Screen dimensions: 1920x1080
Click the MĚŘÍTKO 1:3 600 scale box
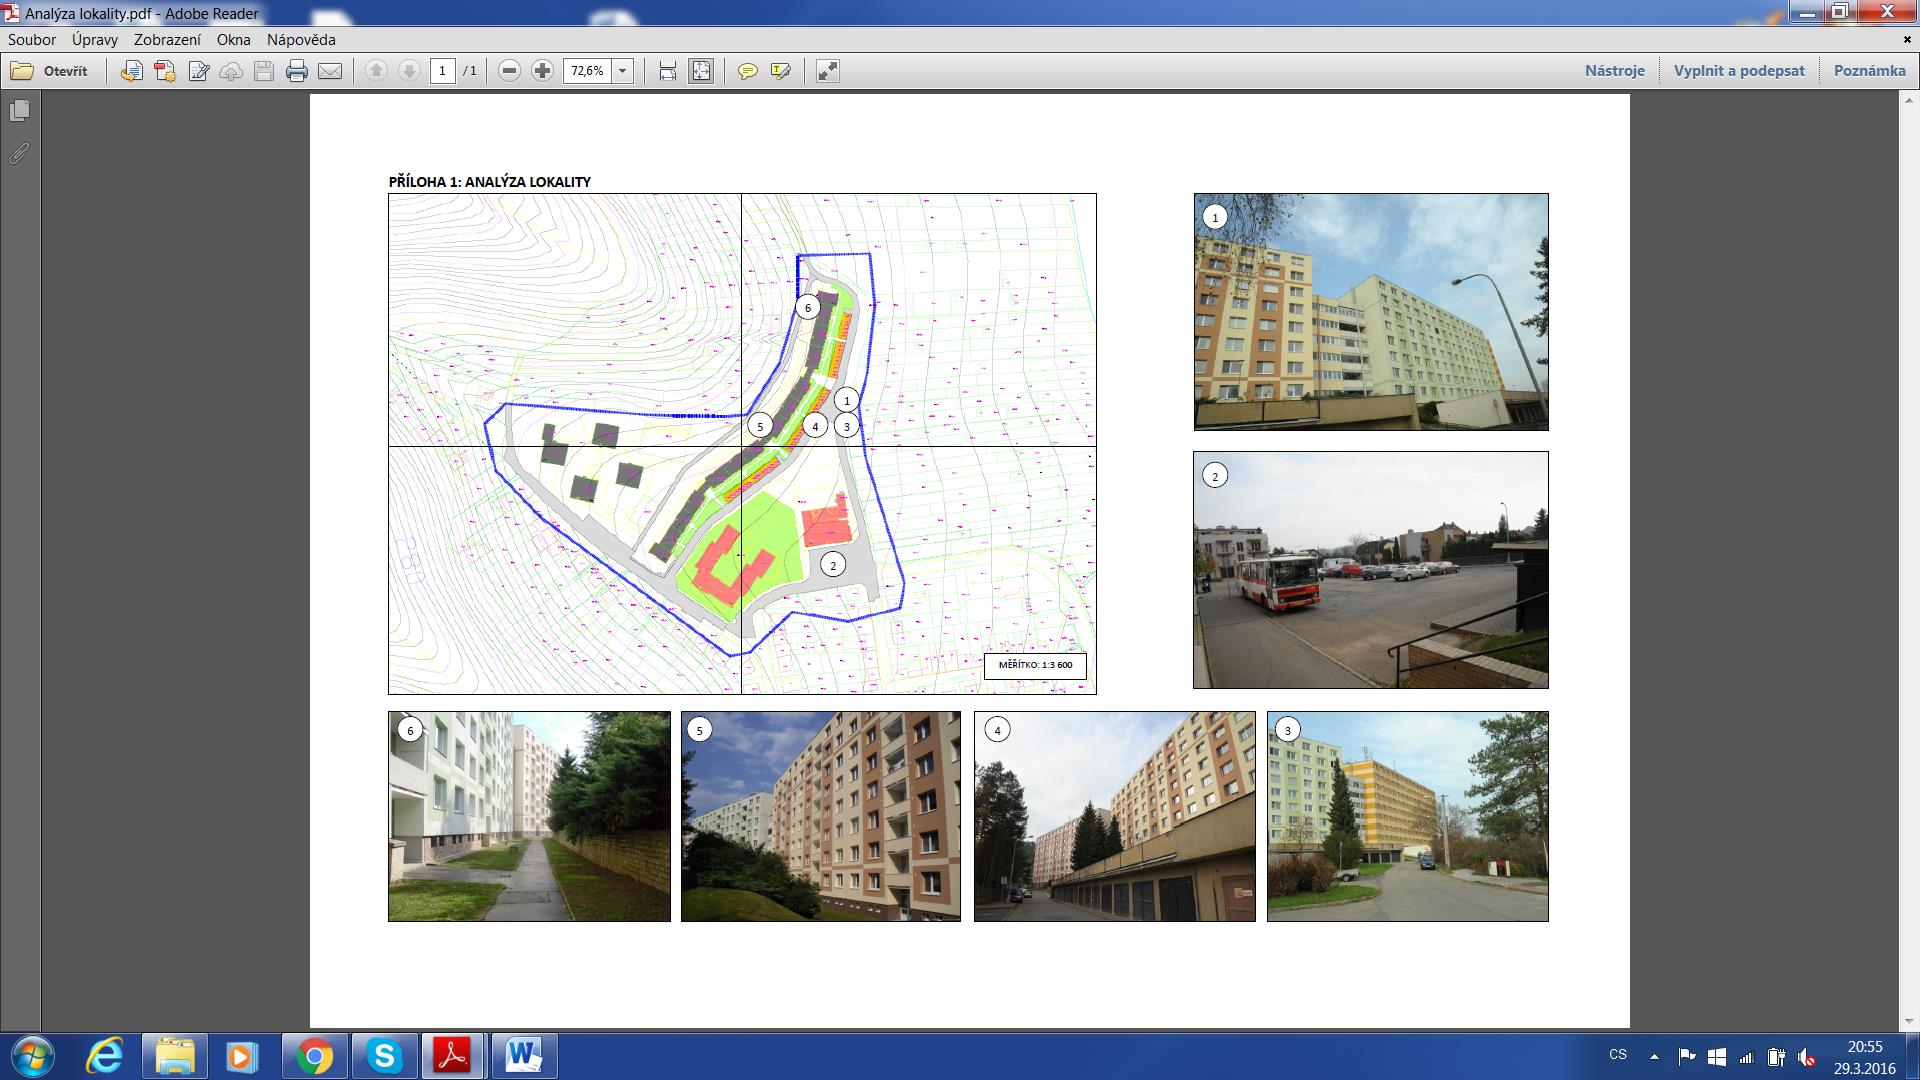pyautogui.click(x=1035, y=666)
